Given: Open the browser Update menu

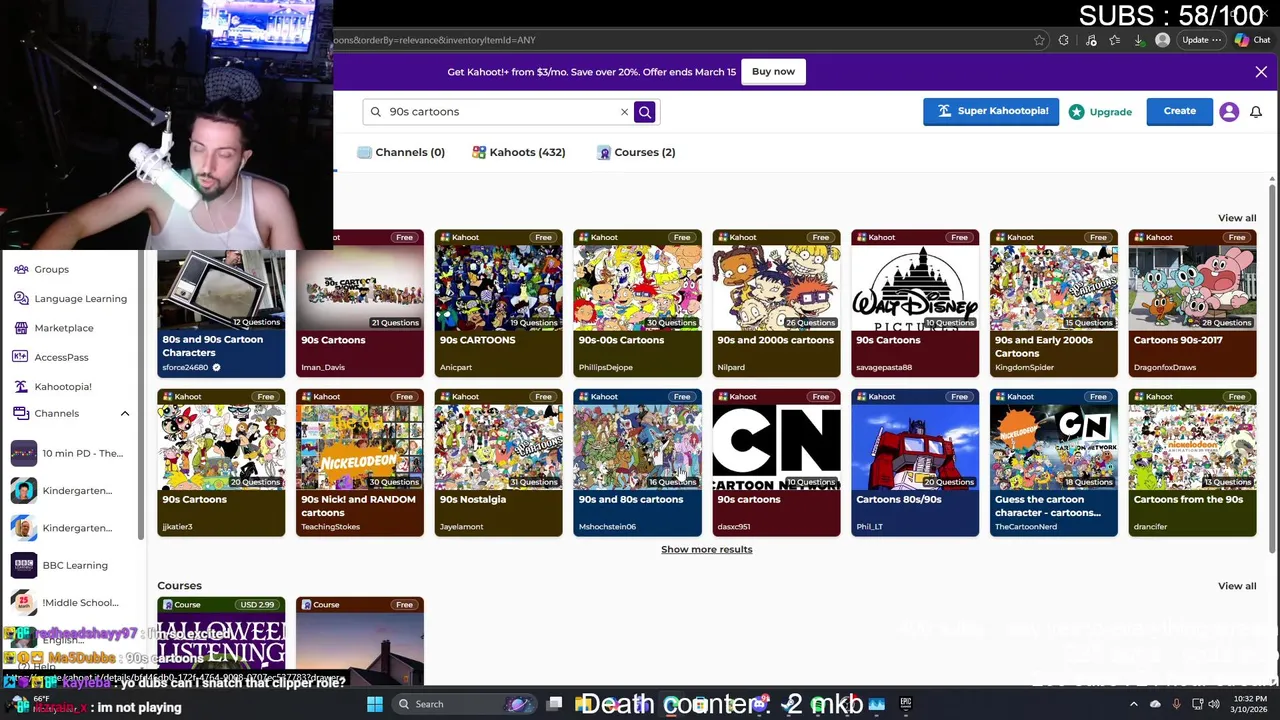Looking at the screenshot, I should pyautogui.click(x=1201, y=40).
